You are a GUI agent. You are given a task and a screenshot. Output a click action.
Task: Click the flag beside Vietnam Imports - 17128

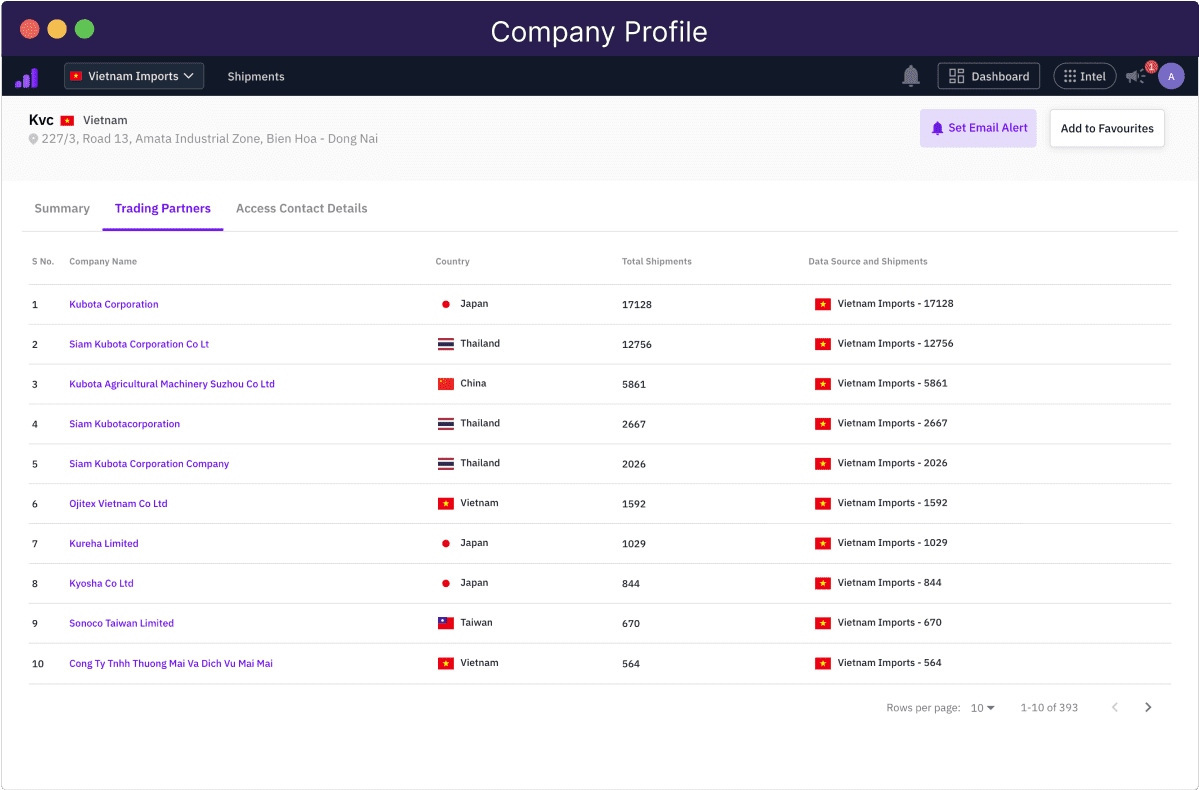click(823, 304)
